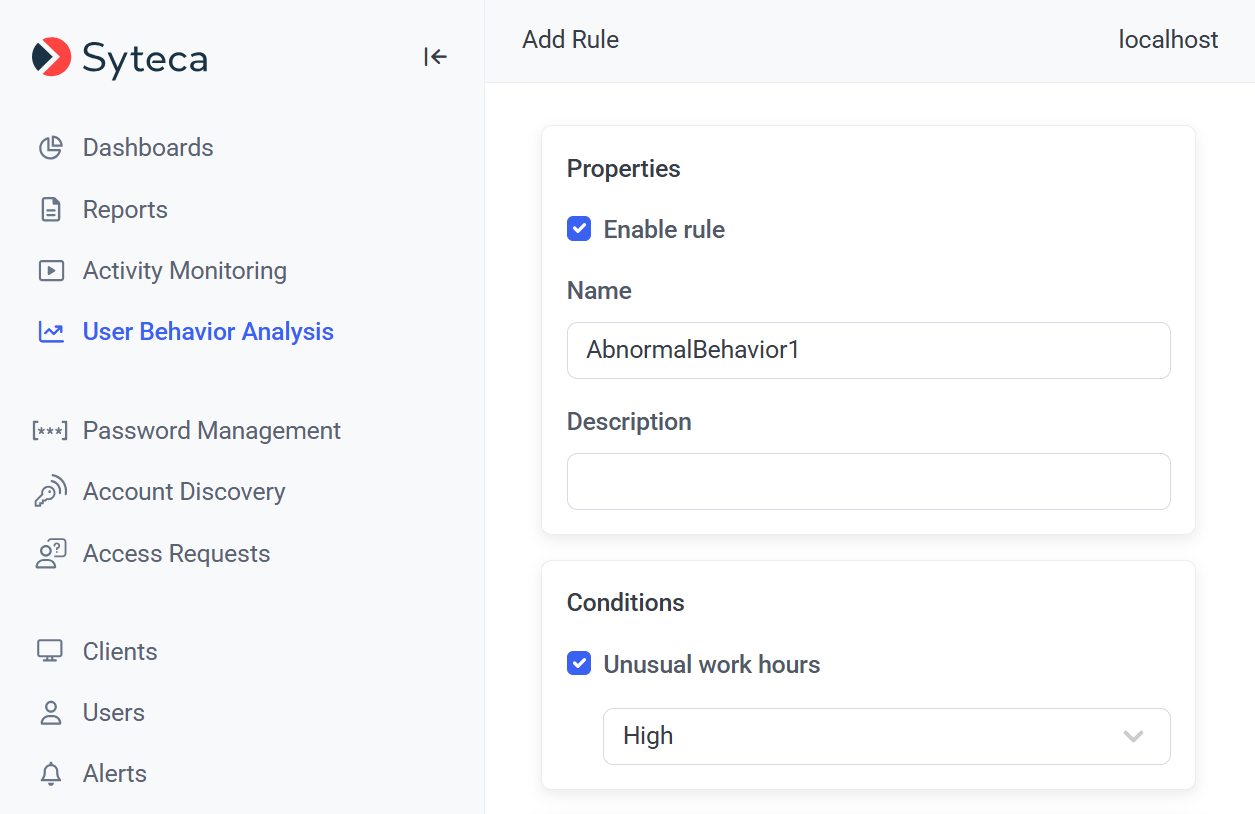Image resolution: width=1255 pixels, height=814 pixels.
Task: Click the Activity Monitoring play icon
Action: click(x=51, y=271)
